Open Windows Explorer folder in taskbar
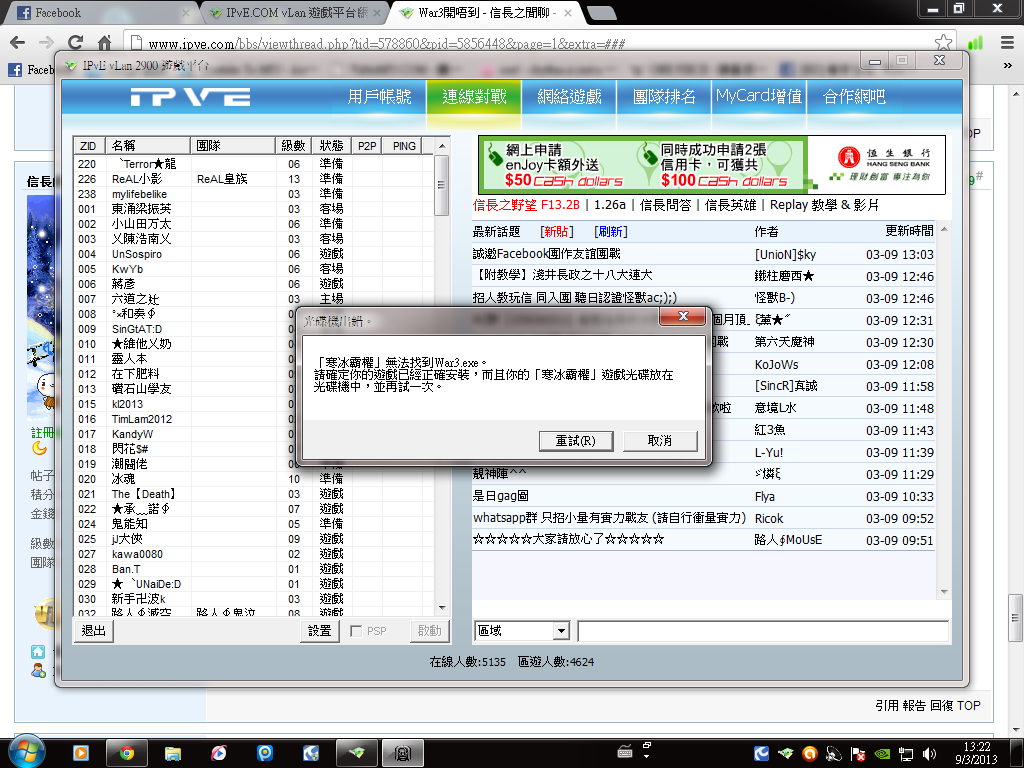Image resolution: width=1024 pixels, height=768 pixels. click(x=173, y=752)
